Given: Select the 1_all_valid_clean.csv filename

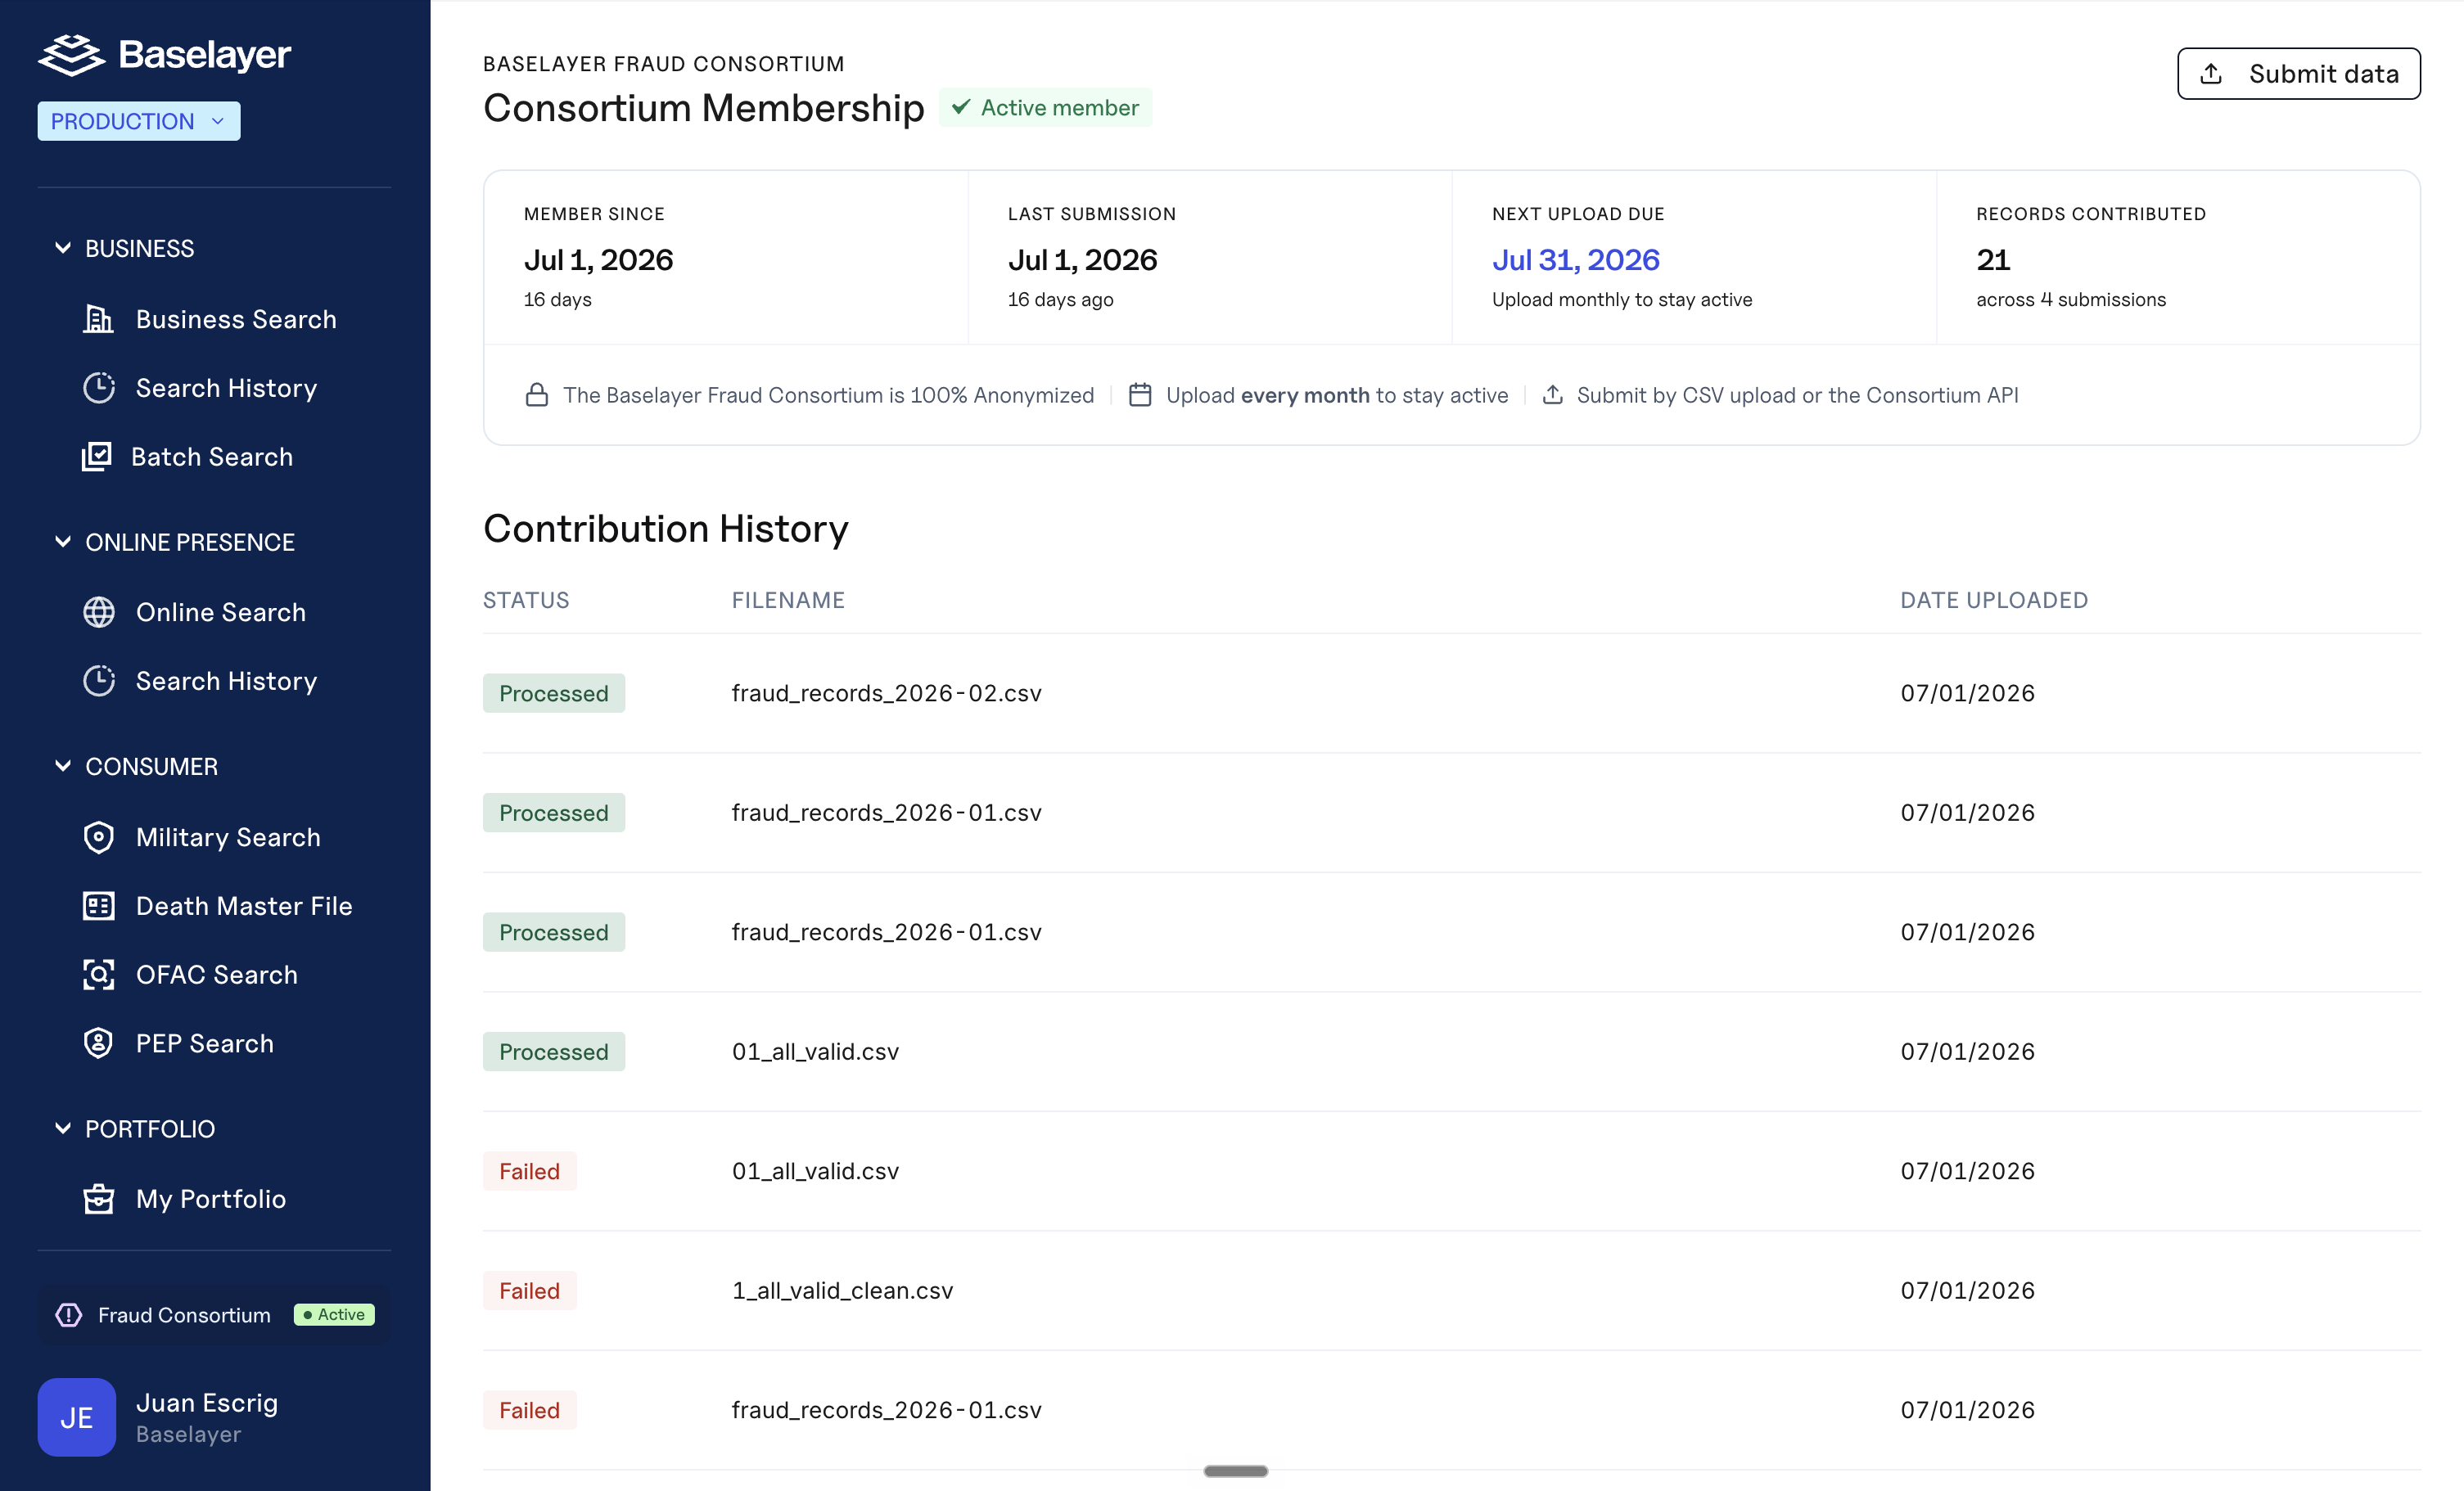Looking at the screenshot, I should click(x=842, y=1290).
